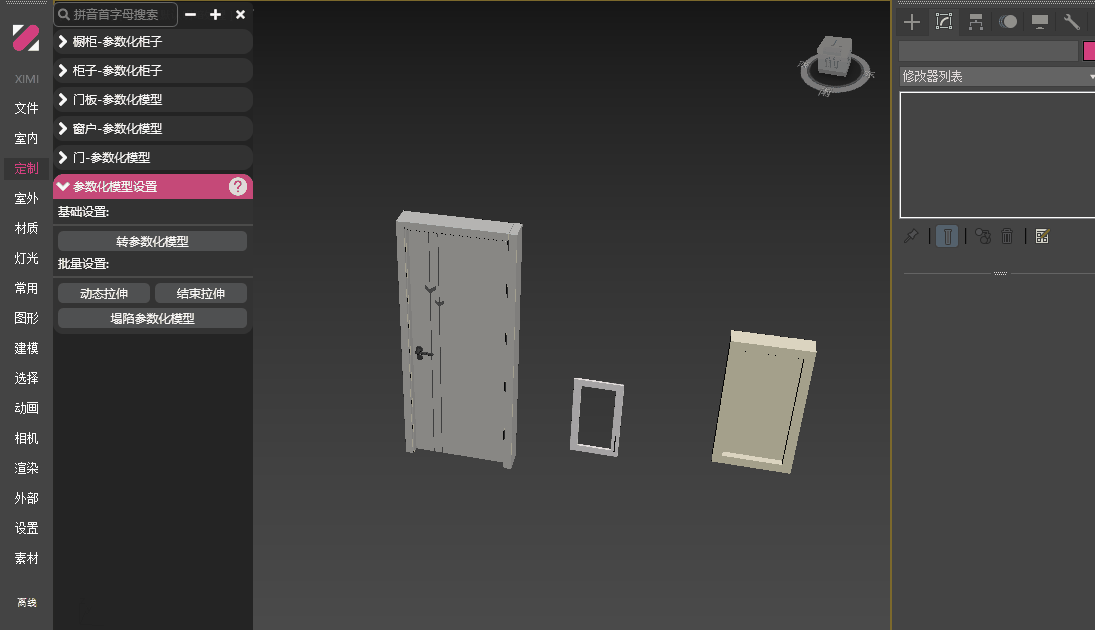1095x630 pixels.
Task: Click the 塌陷参数化模型 button
Action: click(152, 318)
